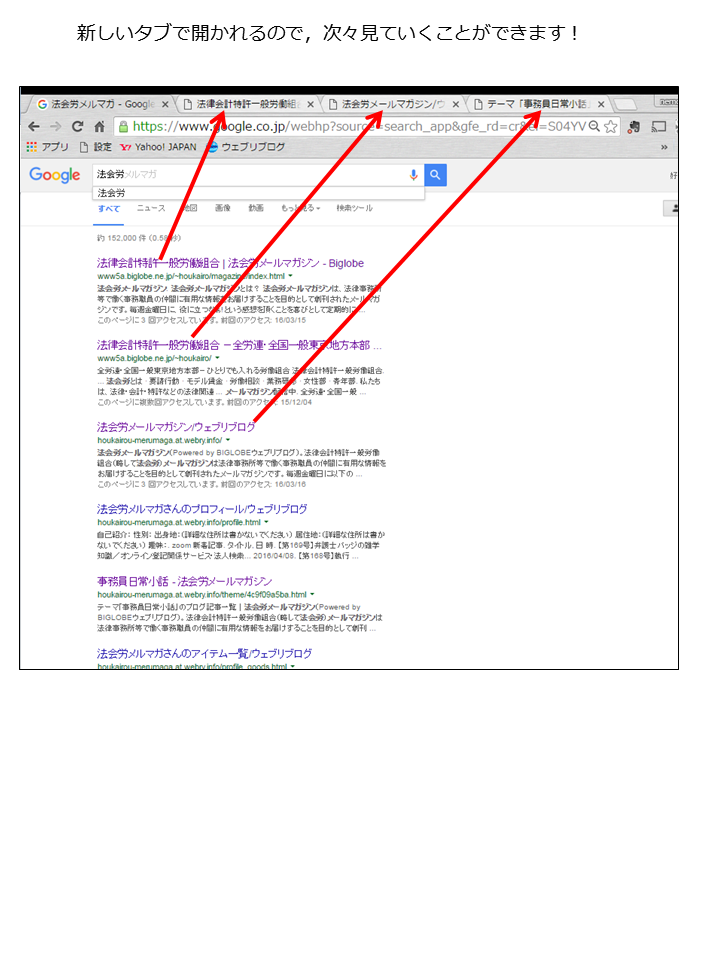The height and width of the screenshot is (960, 720).
Task: Click inside the Google search text box
Action: point(250,175)
